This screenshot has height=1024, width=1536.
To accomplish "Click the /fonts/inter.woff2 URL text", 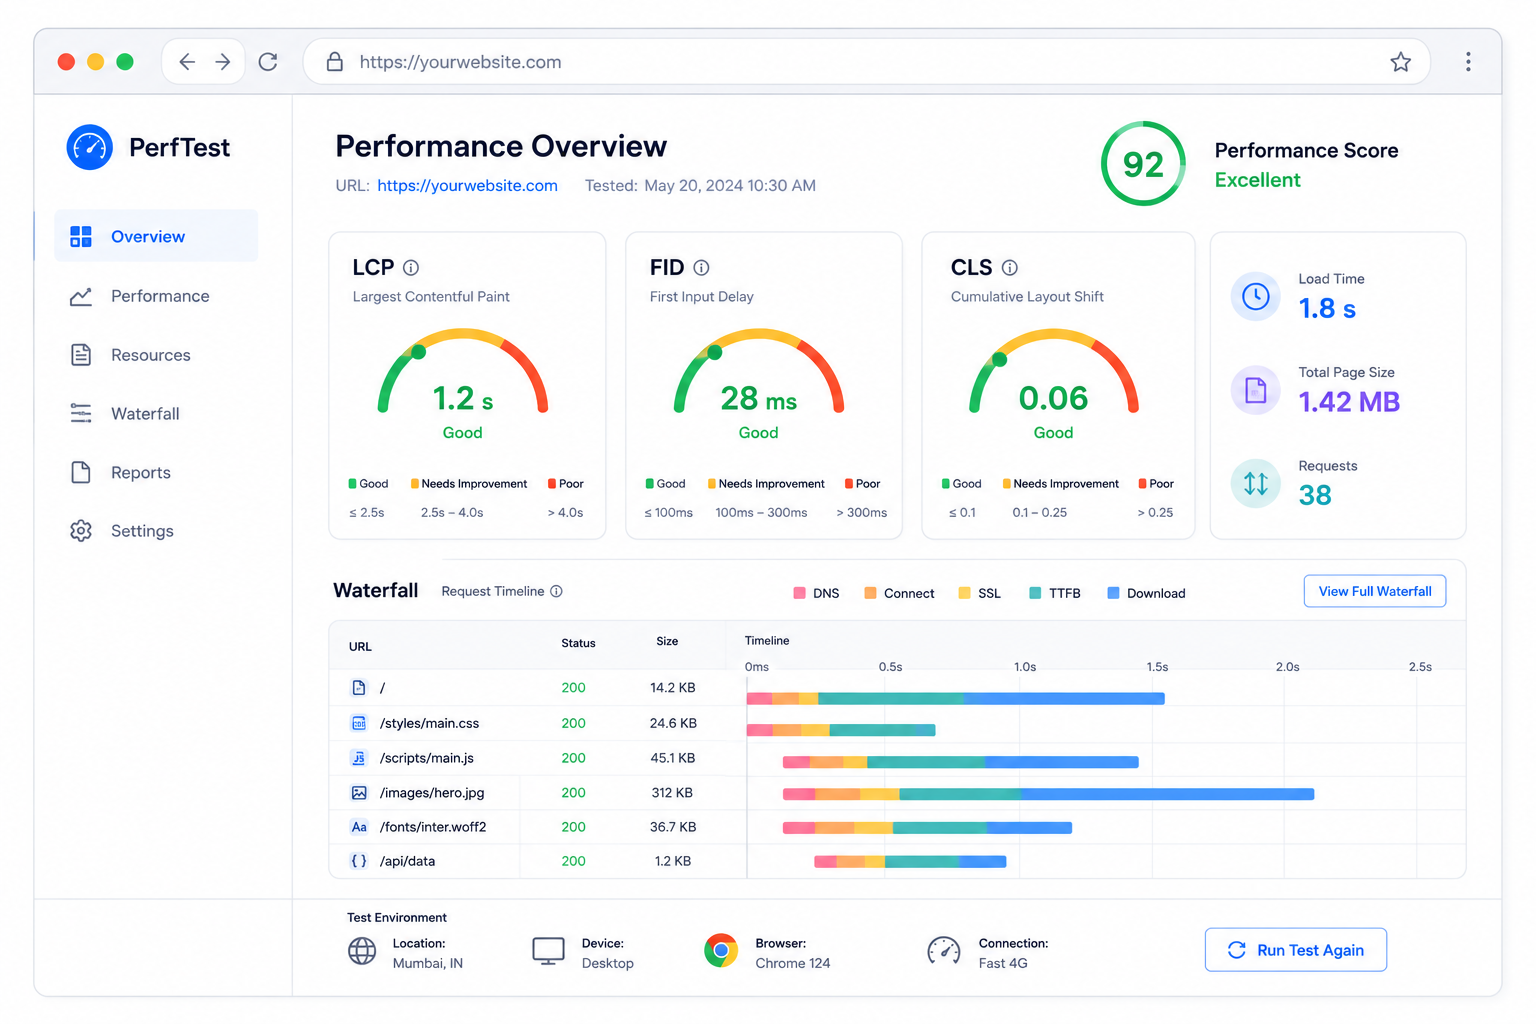I will pyautogui.click(x=433, y=827).
